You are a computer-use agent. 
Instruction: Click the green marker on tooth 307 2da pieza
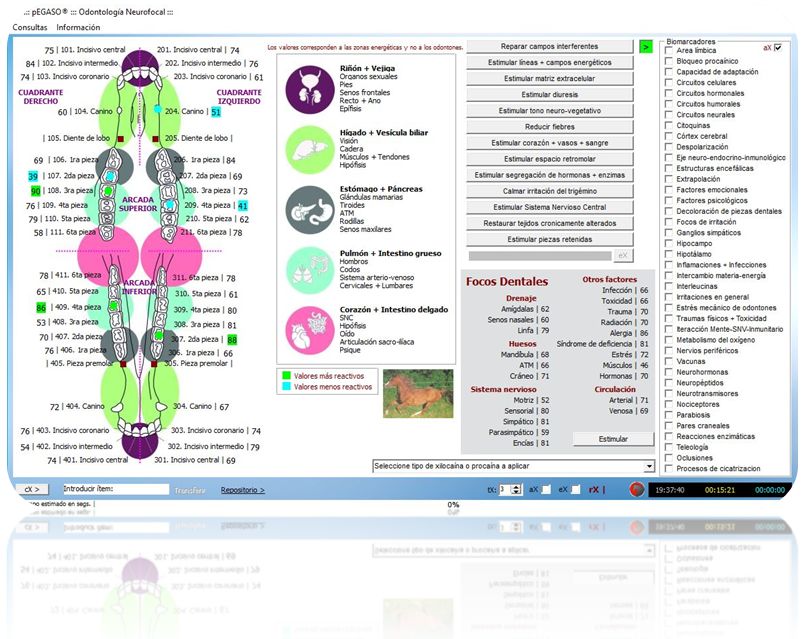pyautogui.click(x=159, y=336)
